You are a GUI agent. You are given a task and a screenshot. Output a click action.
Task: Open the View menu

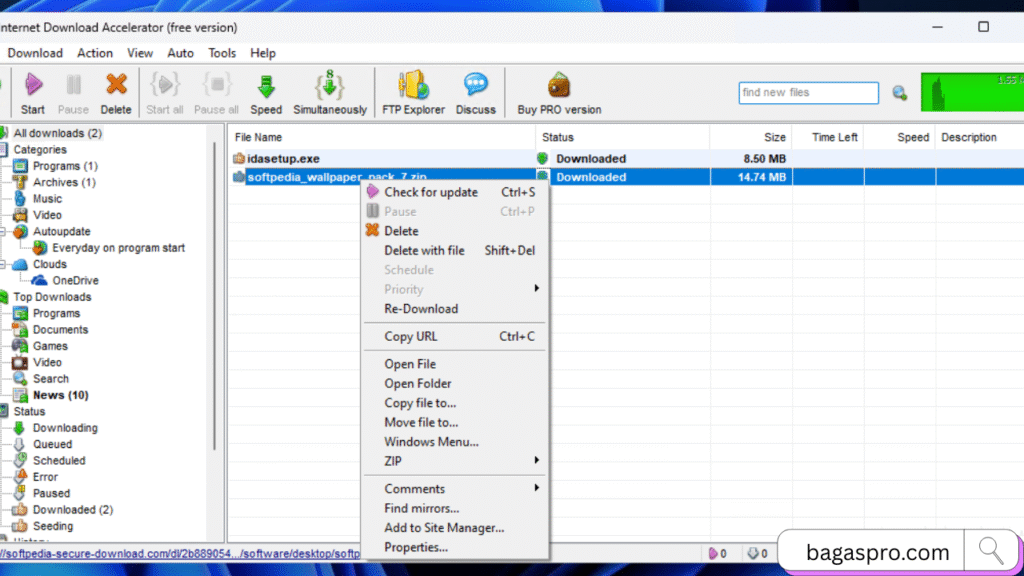click(139, 53)
